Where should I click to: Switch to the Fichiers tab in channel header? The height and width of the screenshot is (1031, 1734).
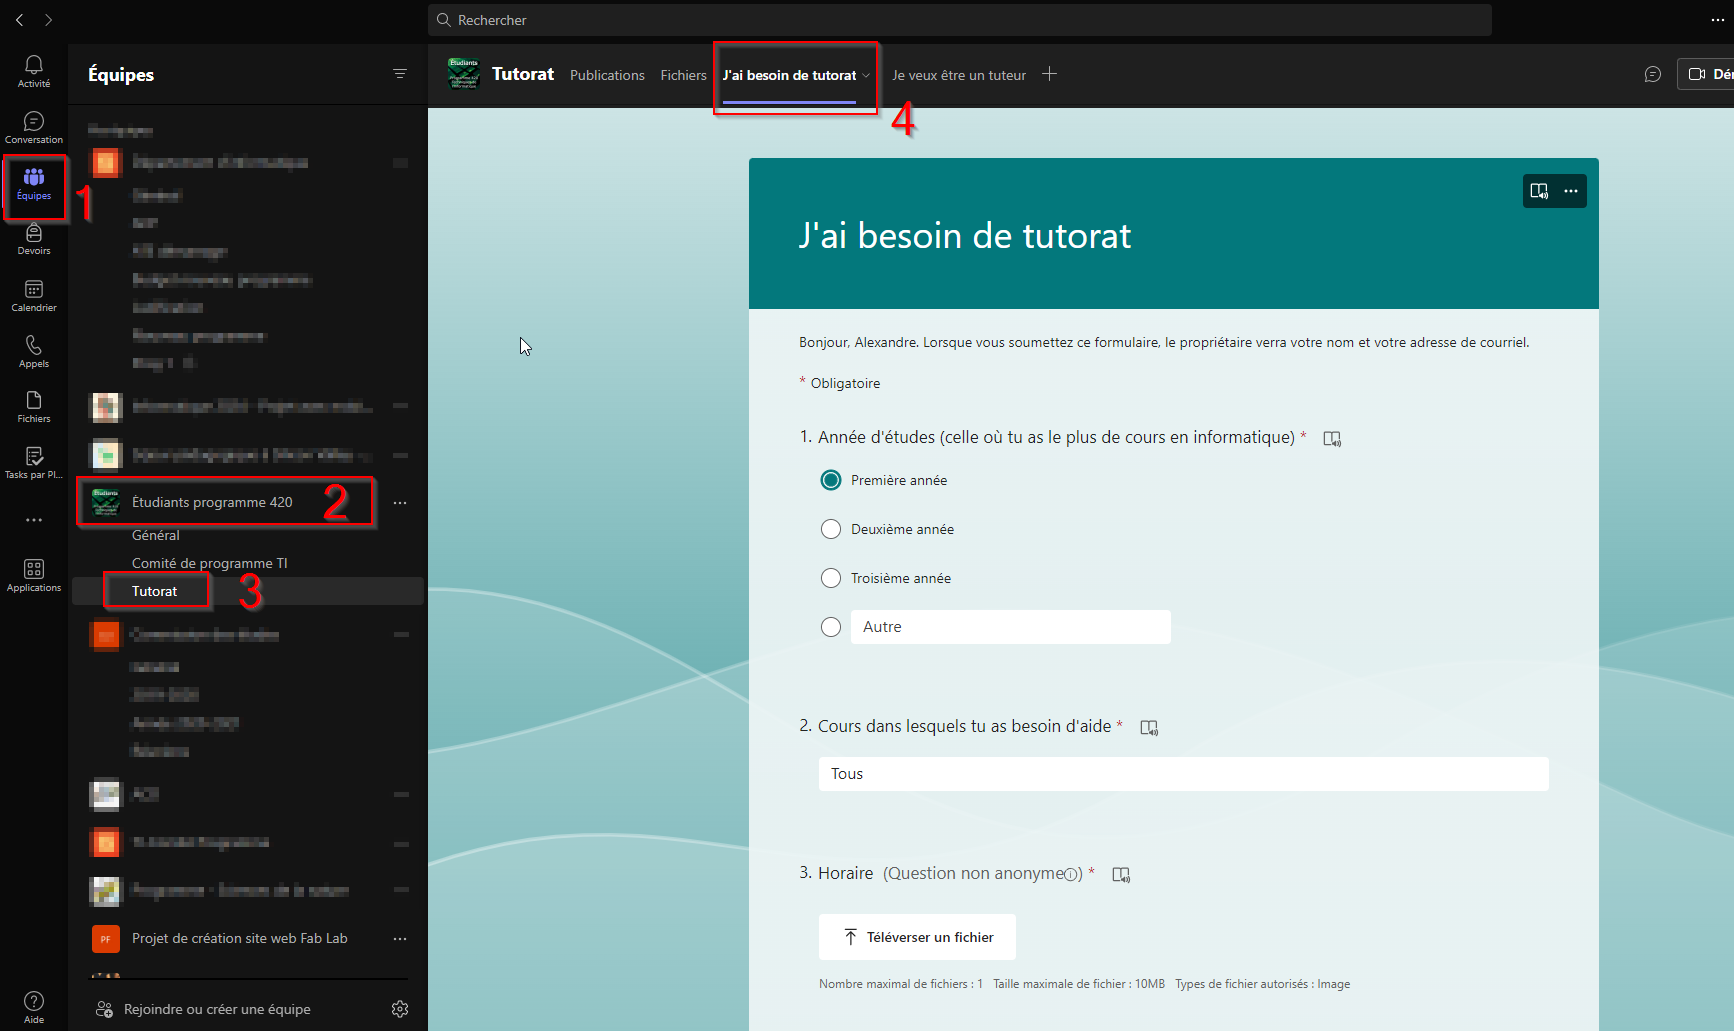(x=683, y=75)
